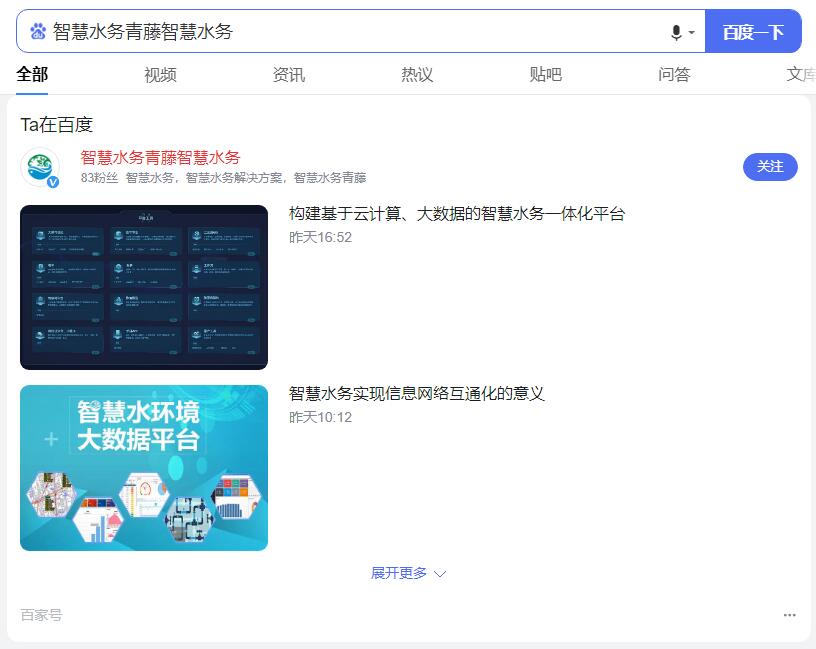816x649 pixels.
Task: Click the 83粉丝 follower count text
Action: click(x=99, y=178)
